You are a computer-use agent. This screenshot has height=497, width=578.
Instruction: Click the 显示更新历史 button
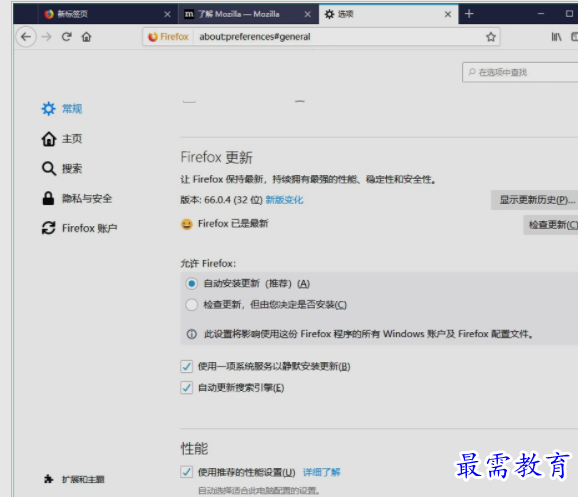[x=534, y=200]
